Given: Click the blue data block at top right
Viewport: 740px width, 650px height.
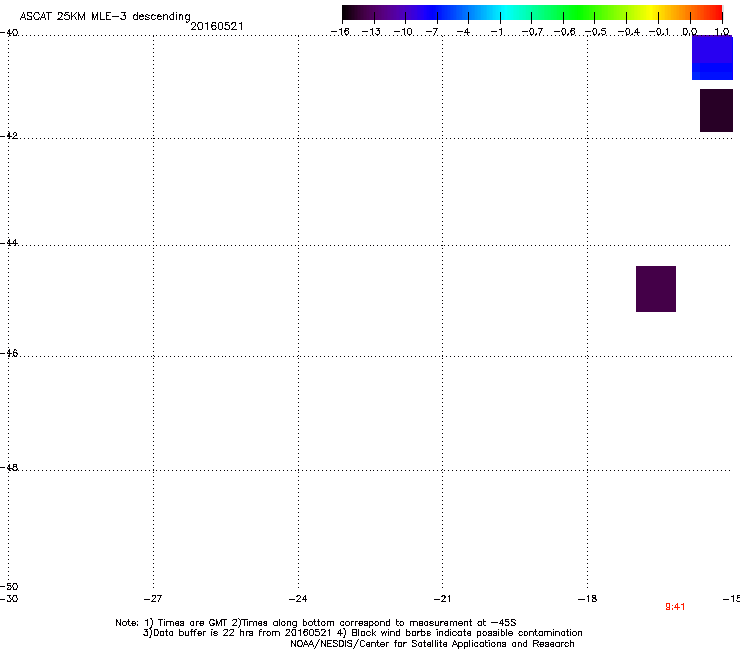Looking at the screenshot, I should (712, 58).
